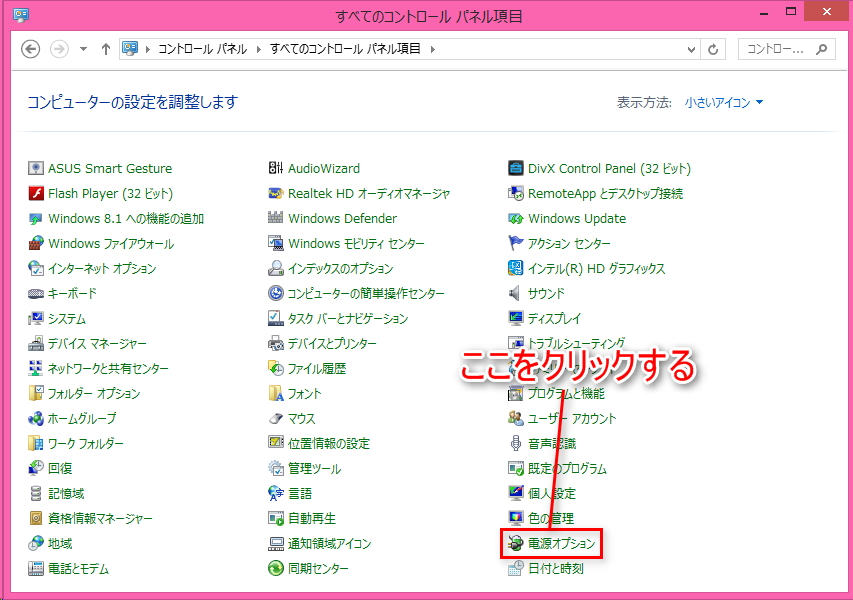Image resolution: width=853 pixels, height=600 pixels.
Task: Open the 色の管理 link
Action: (x=551, y=519)
